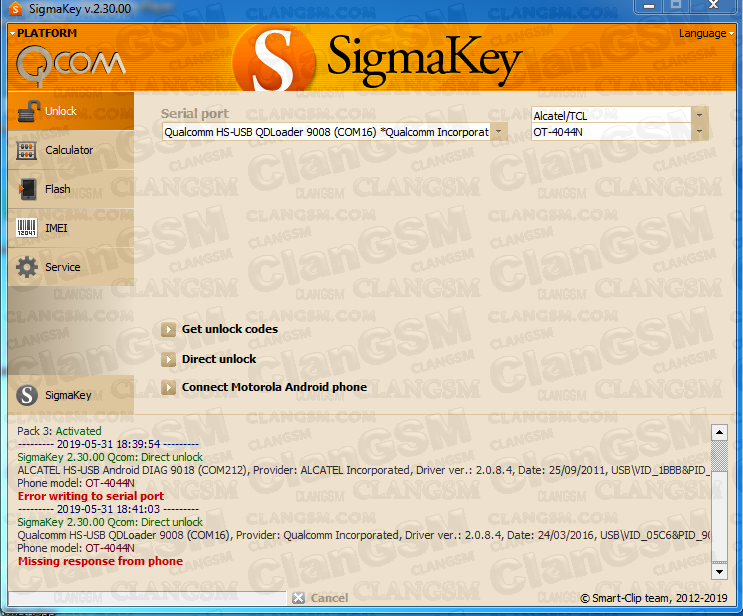
Task: Click log line 'Qualcomm HS-USB QDLoader 9008 (COM16), Provider'
Action: click(x=363, y=535)
